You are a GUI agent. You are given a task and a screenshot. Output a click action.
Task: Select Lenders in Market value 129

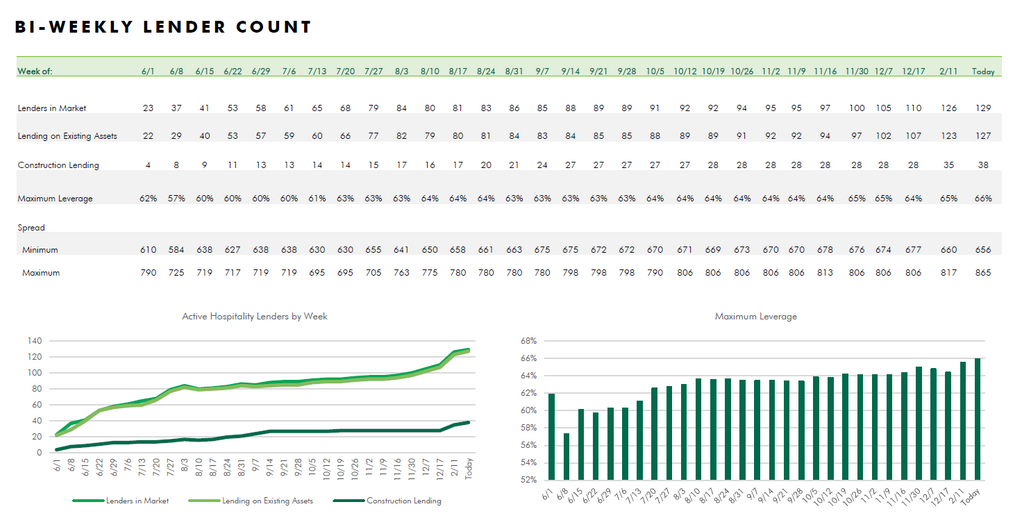tap(983, 107)
